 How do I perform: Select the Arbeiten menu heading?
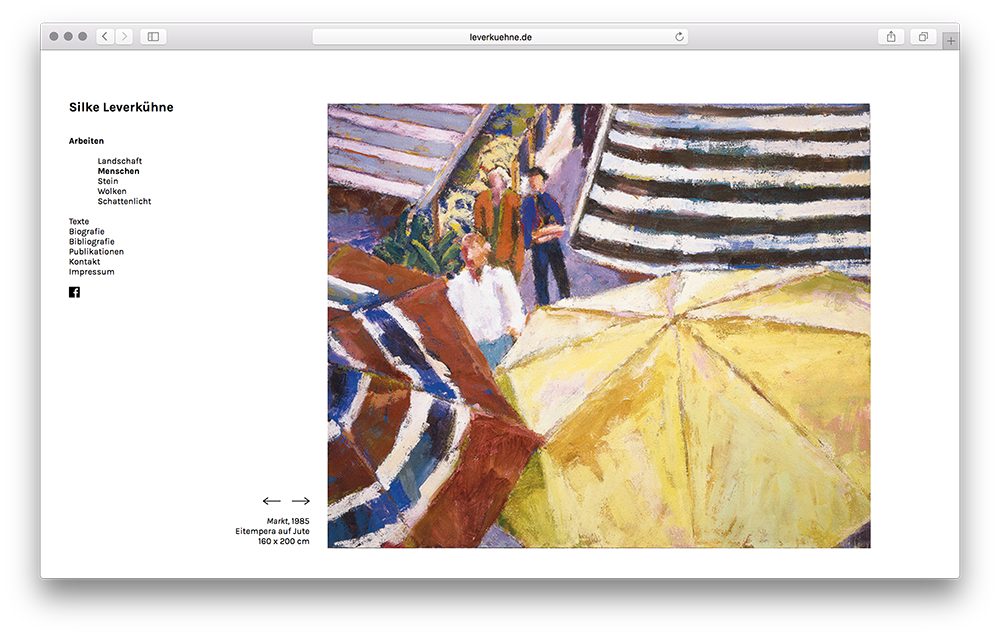tap(86, 141)
